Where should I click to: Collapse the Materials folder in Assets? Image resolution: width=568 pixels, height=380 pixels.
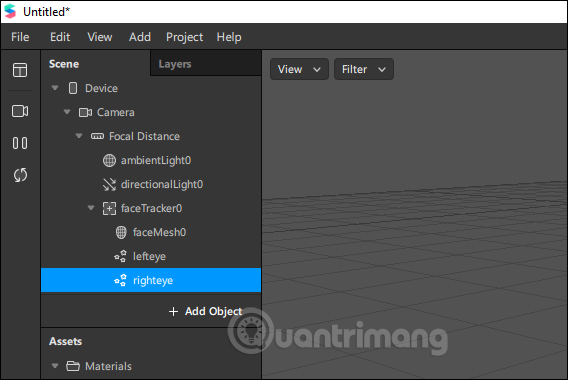tap(55, 366)
